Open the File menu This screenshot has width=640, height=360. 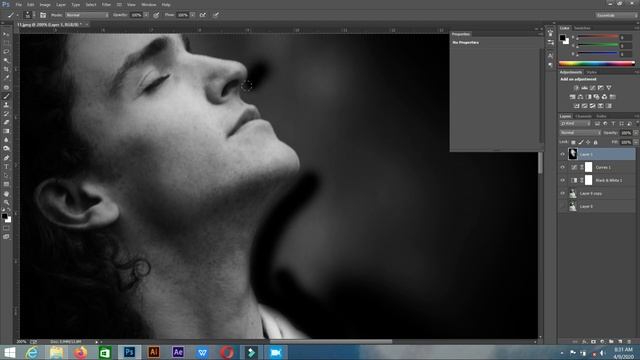[x=19, y=4]
